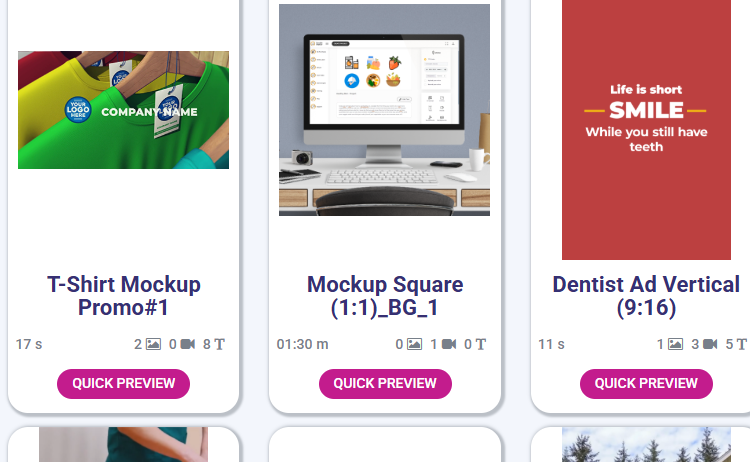Viewport: 750px width, 462px height.
Task: Click the Mockup Square (1:1)_BG_1 title
Action: click(385, 296)
